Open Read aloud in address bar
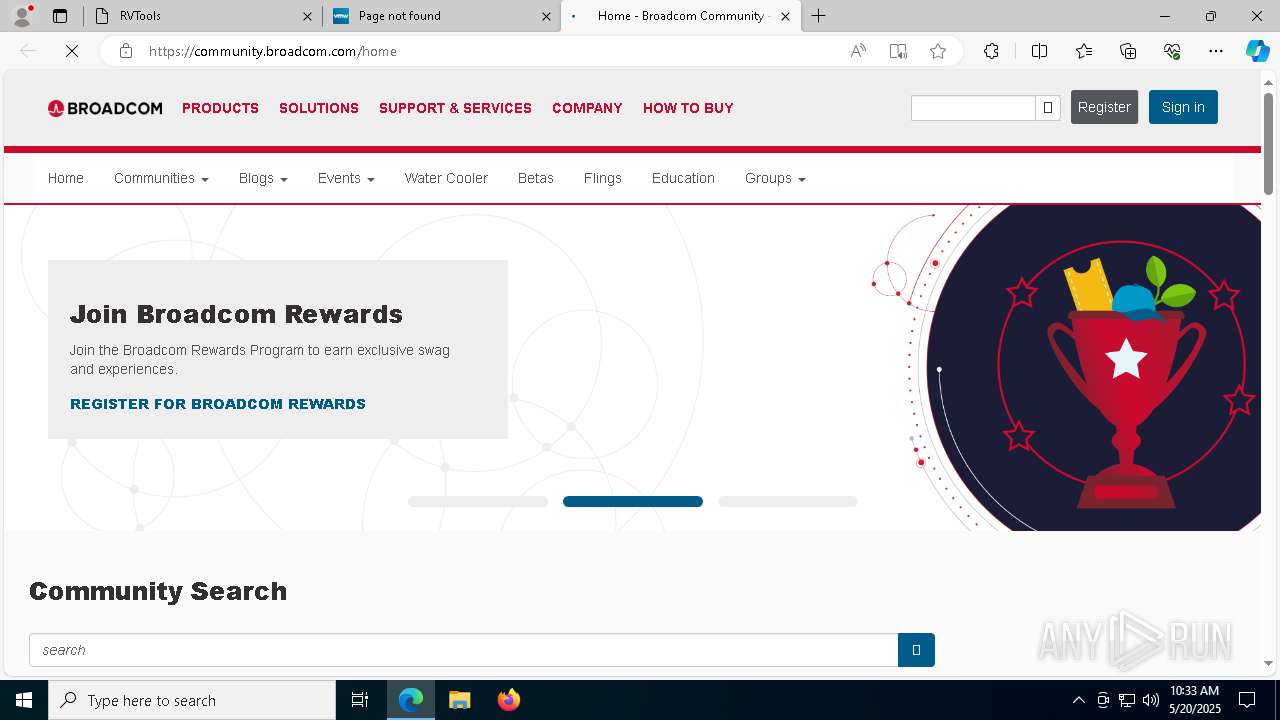The height and width of the screenshot is (720, 1280). [x=858, y=51]
